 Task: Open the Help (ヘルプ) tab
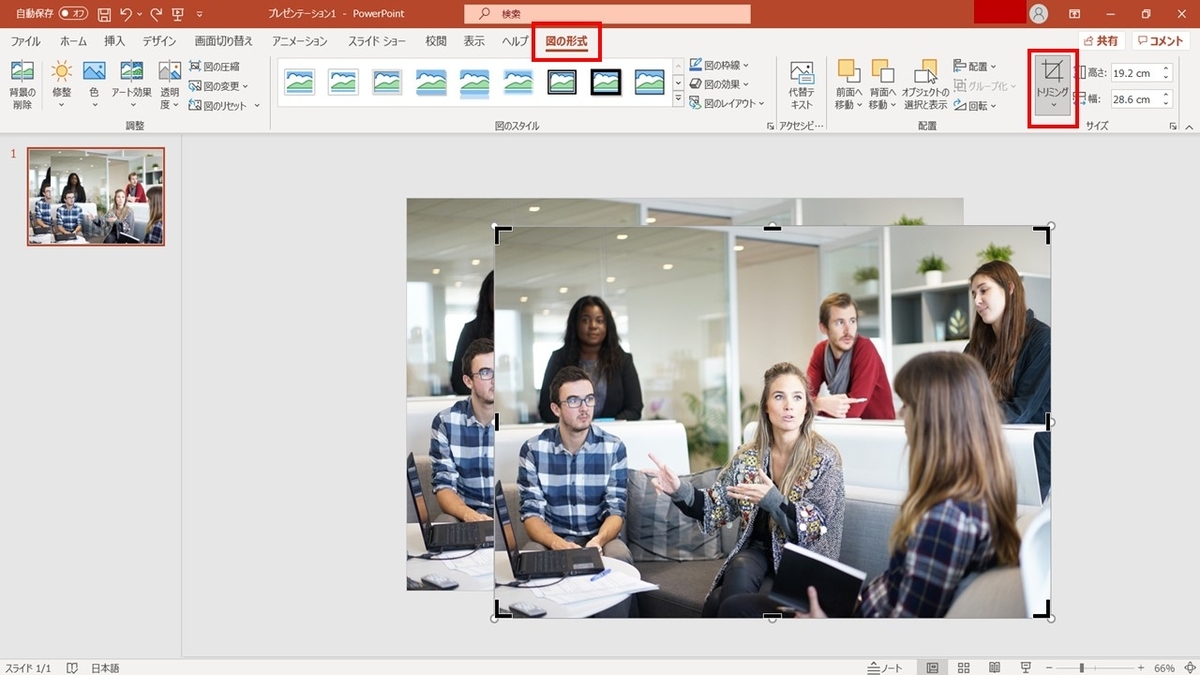(x=515, y=41)
